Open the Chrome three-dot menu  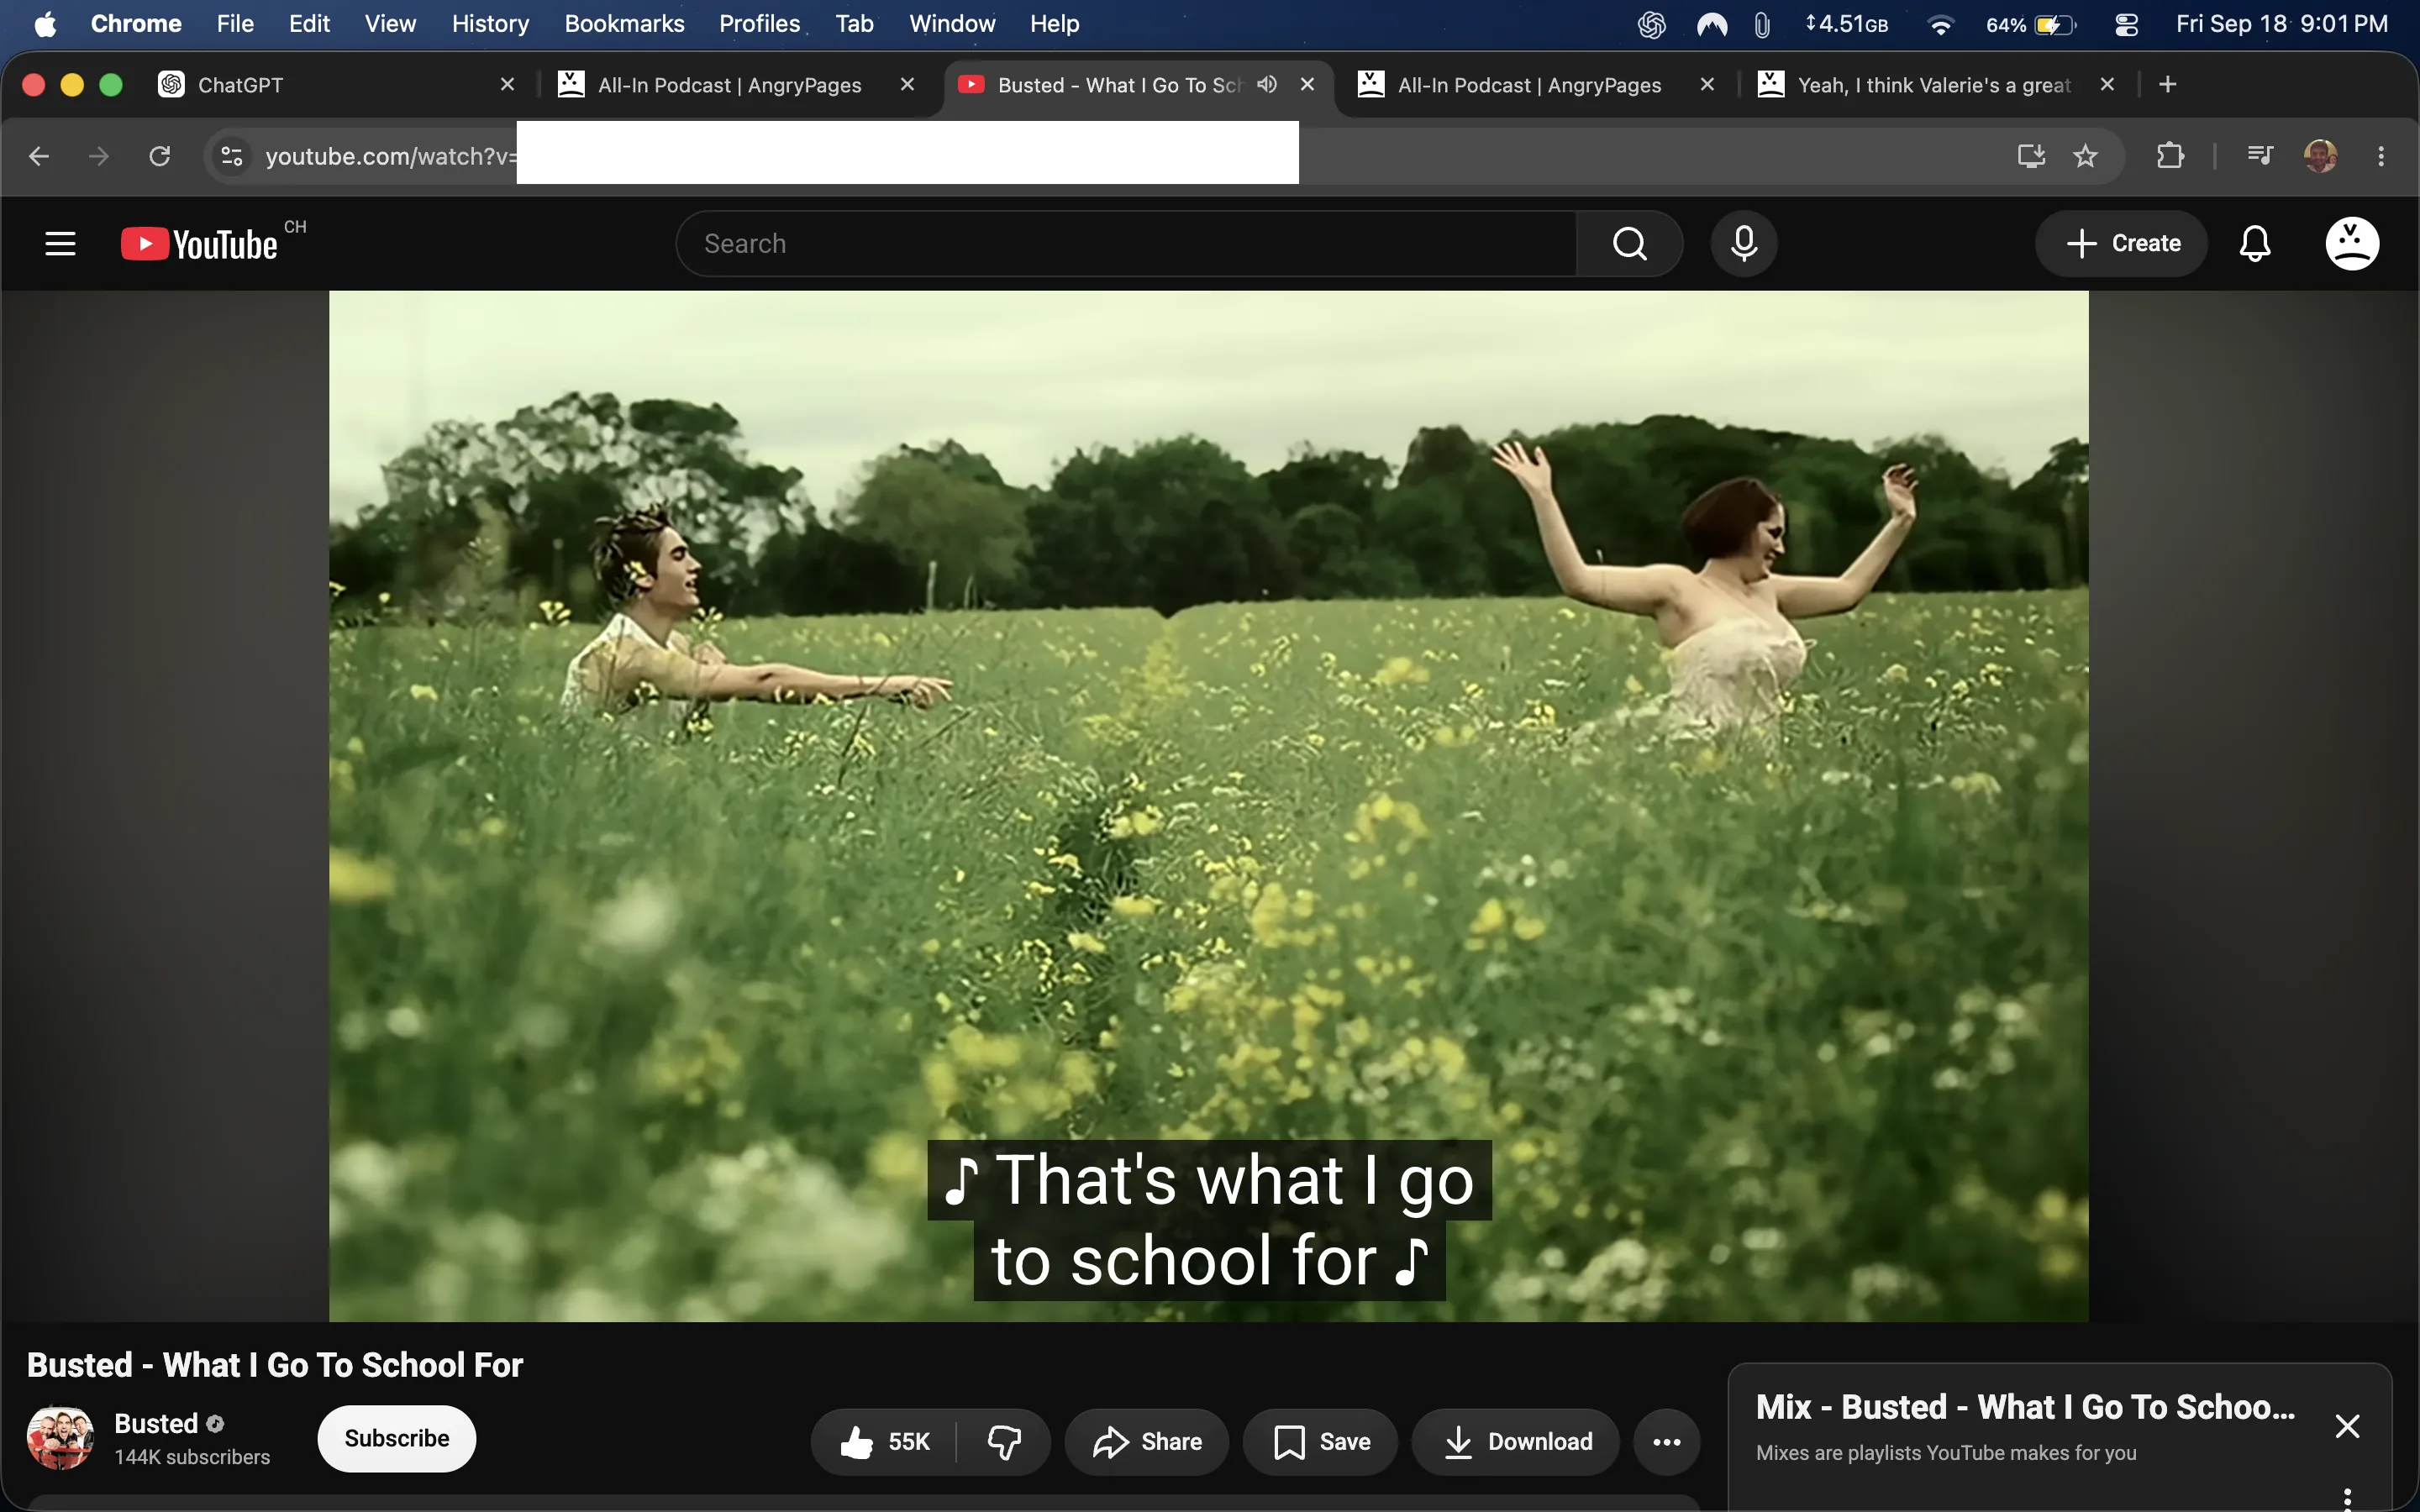click(2381, 156)
